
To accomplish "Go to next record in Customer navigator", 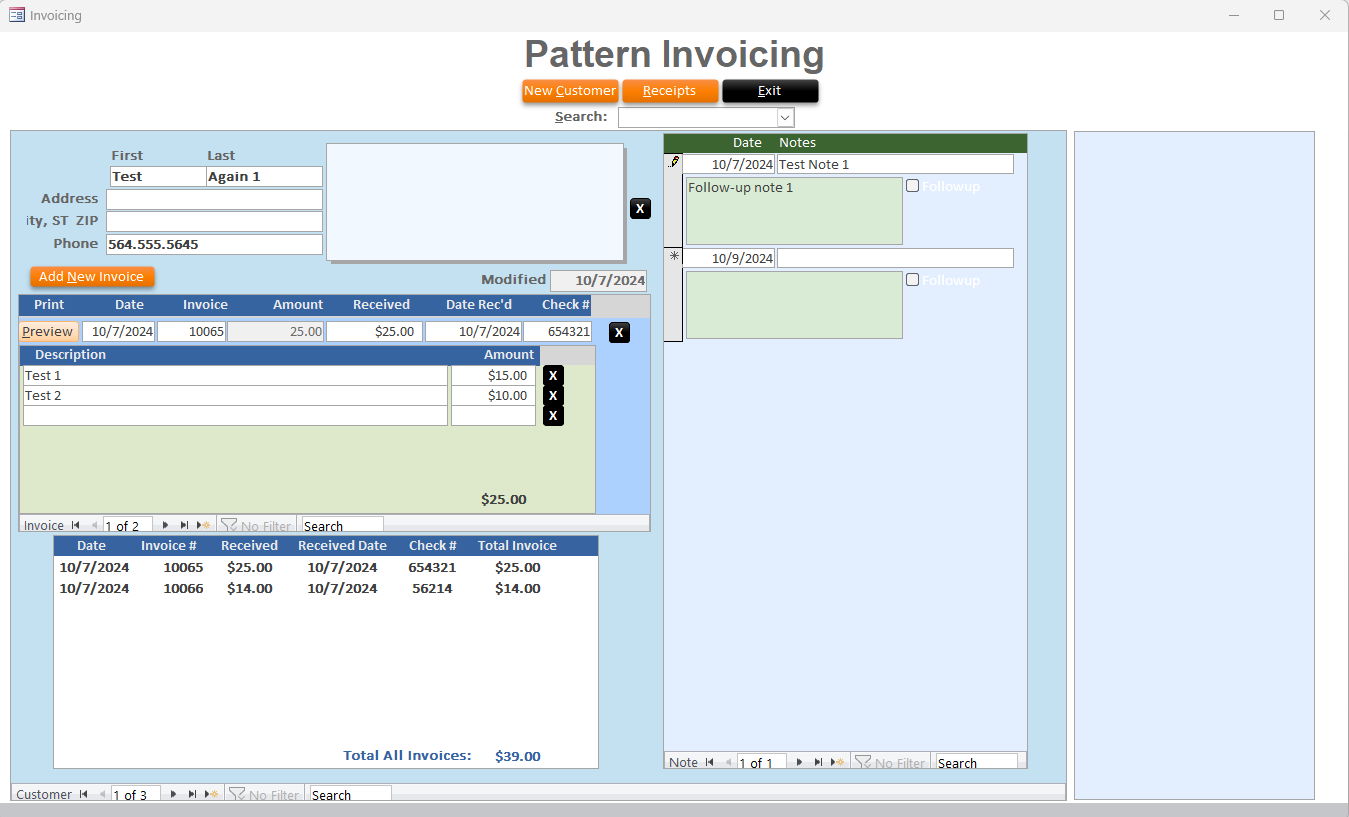I will (173, 794).
